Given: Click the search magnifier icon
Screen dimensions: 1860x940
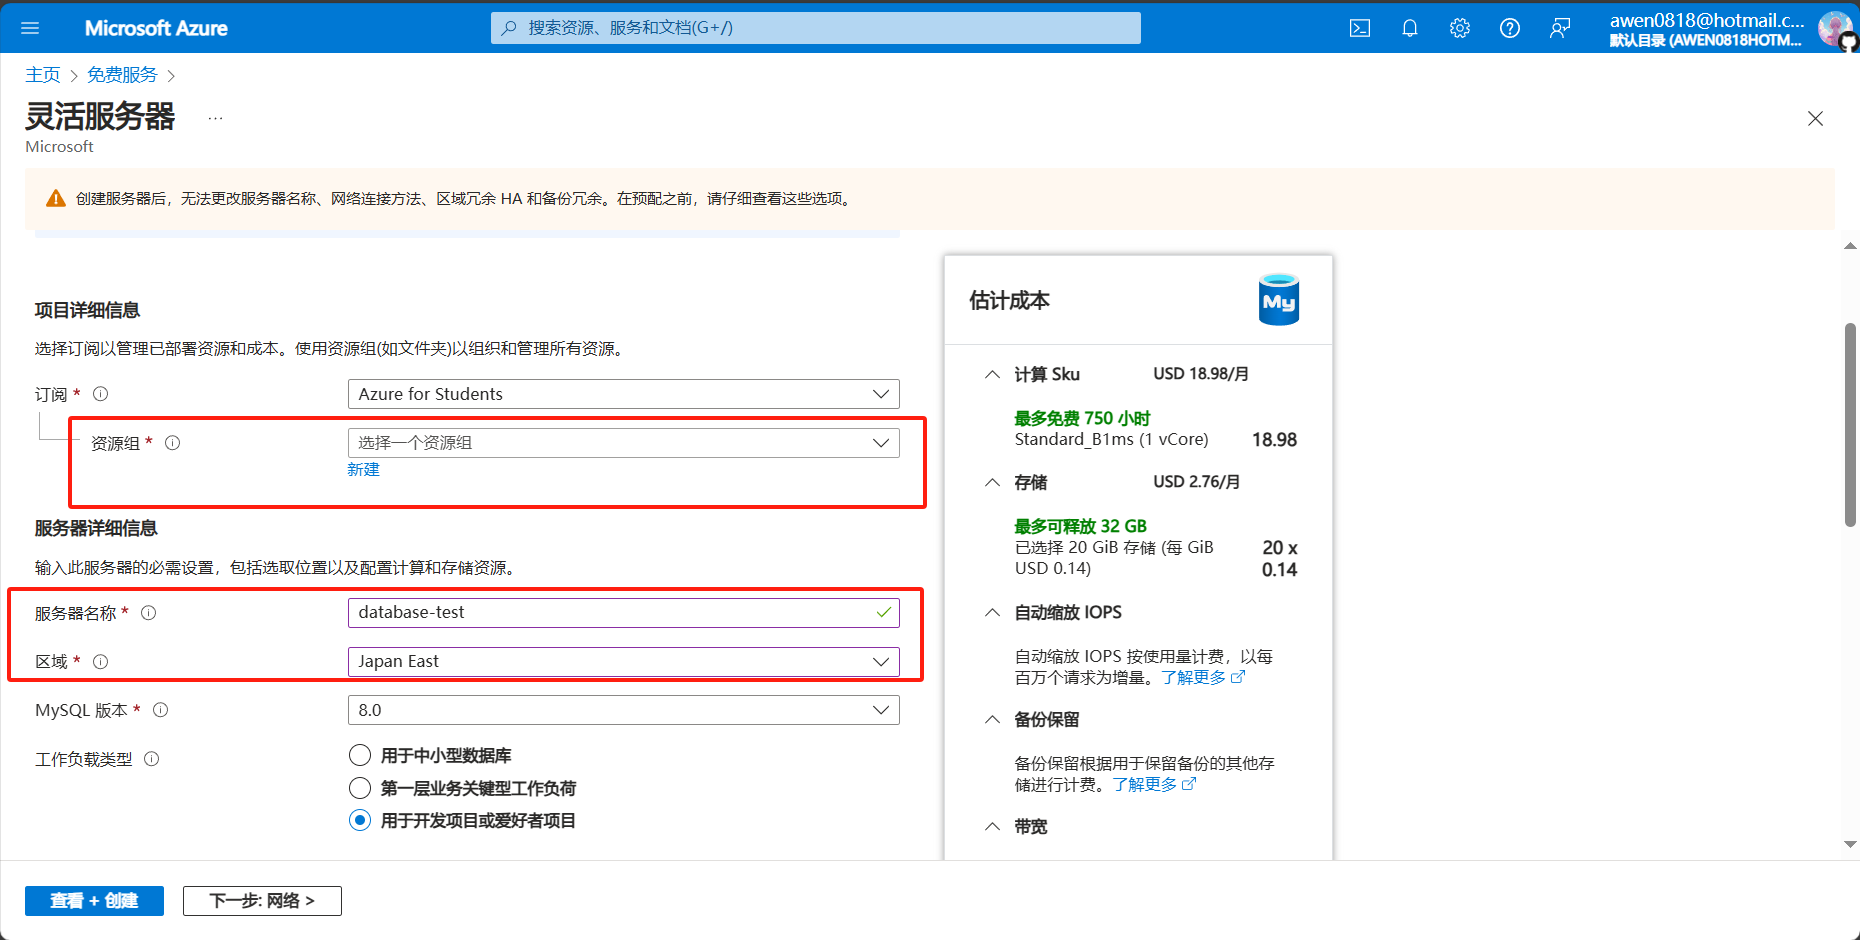Looking at the screenshot, I should [x=509, y=28].
